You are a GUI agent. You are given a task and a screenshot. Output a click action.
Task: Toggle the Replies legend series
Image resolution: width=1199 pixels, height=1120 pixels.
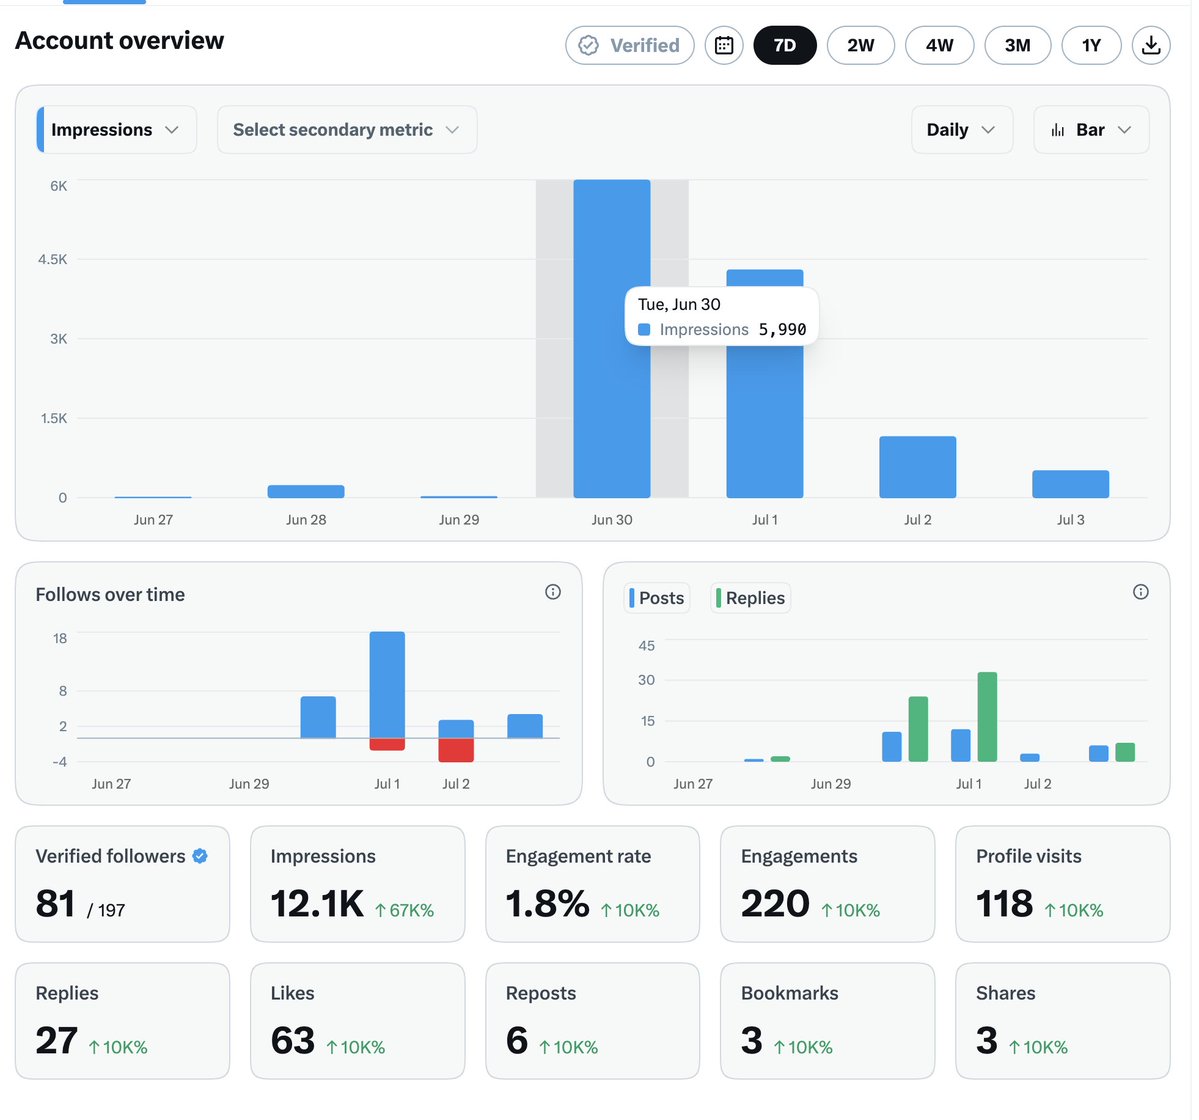(751, 598)
